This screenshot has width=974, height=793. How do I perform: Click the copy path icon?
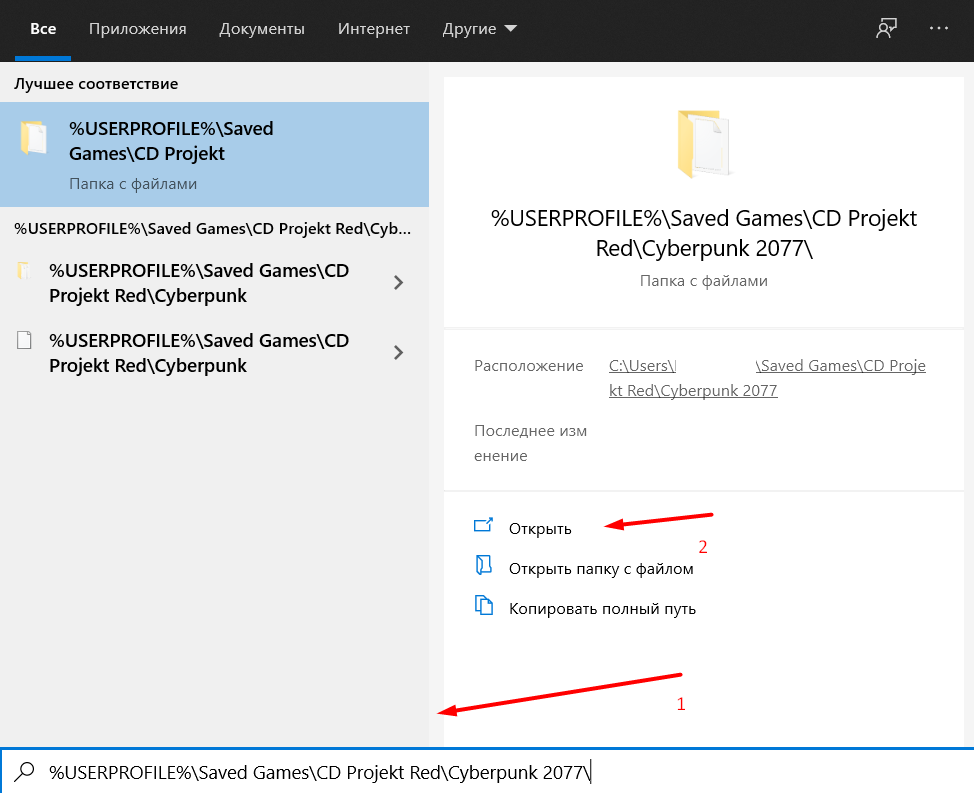(484, 605)
